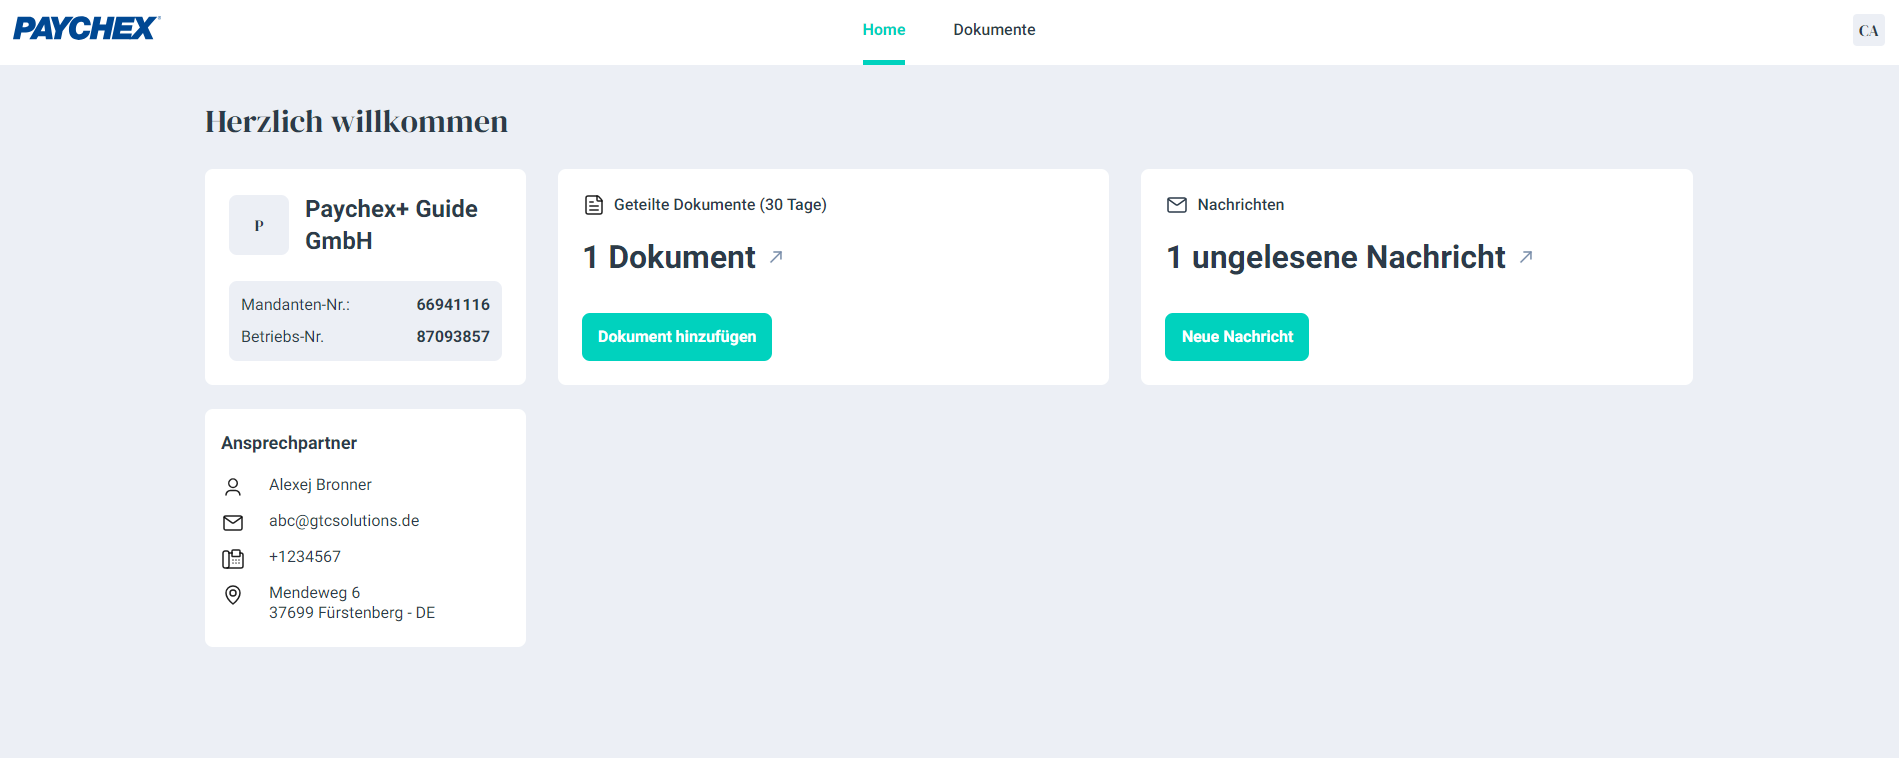The image size is (1899, 758).
Task: Click the Betriebs-Nr. label
Action: point(282,337)
